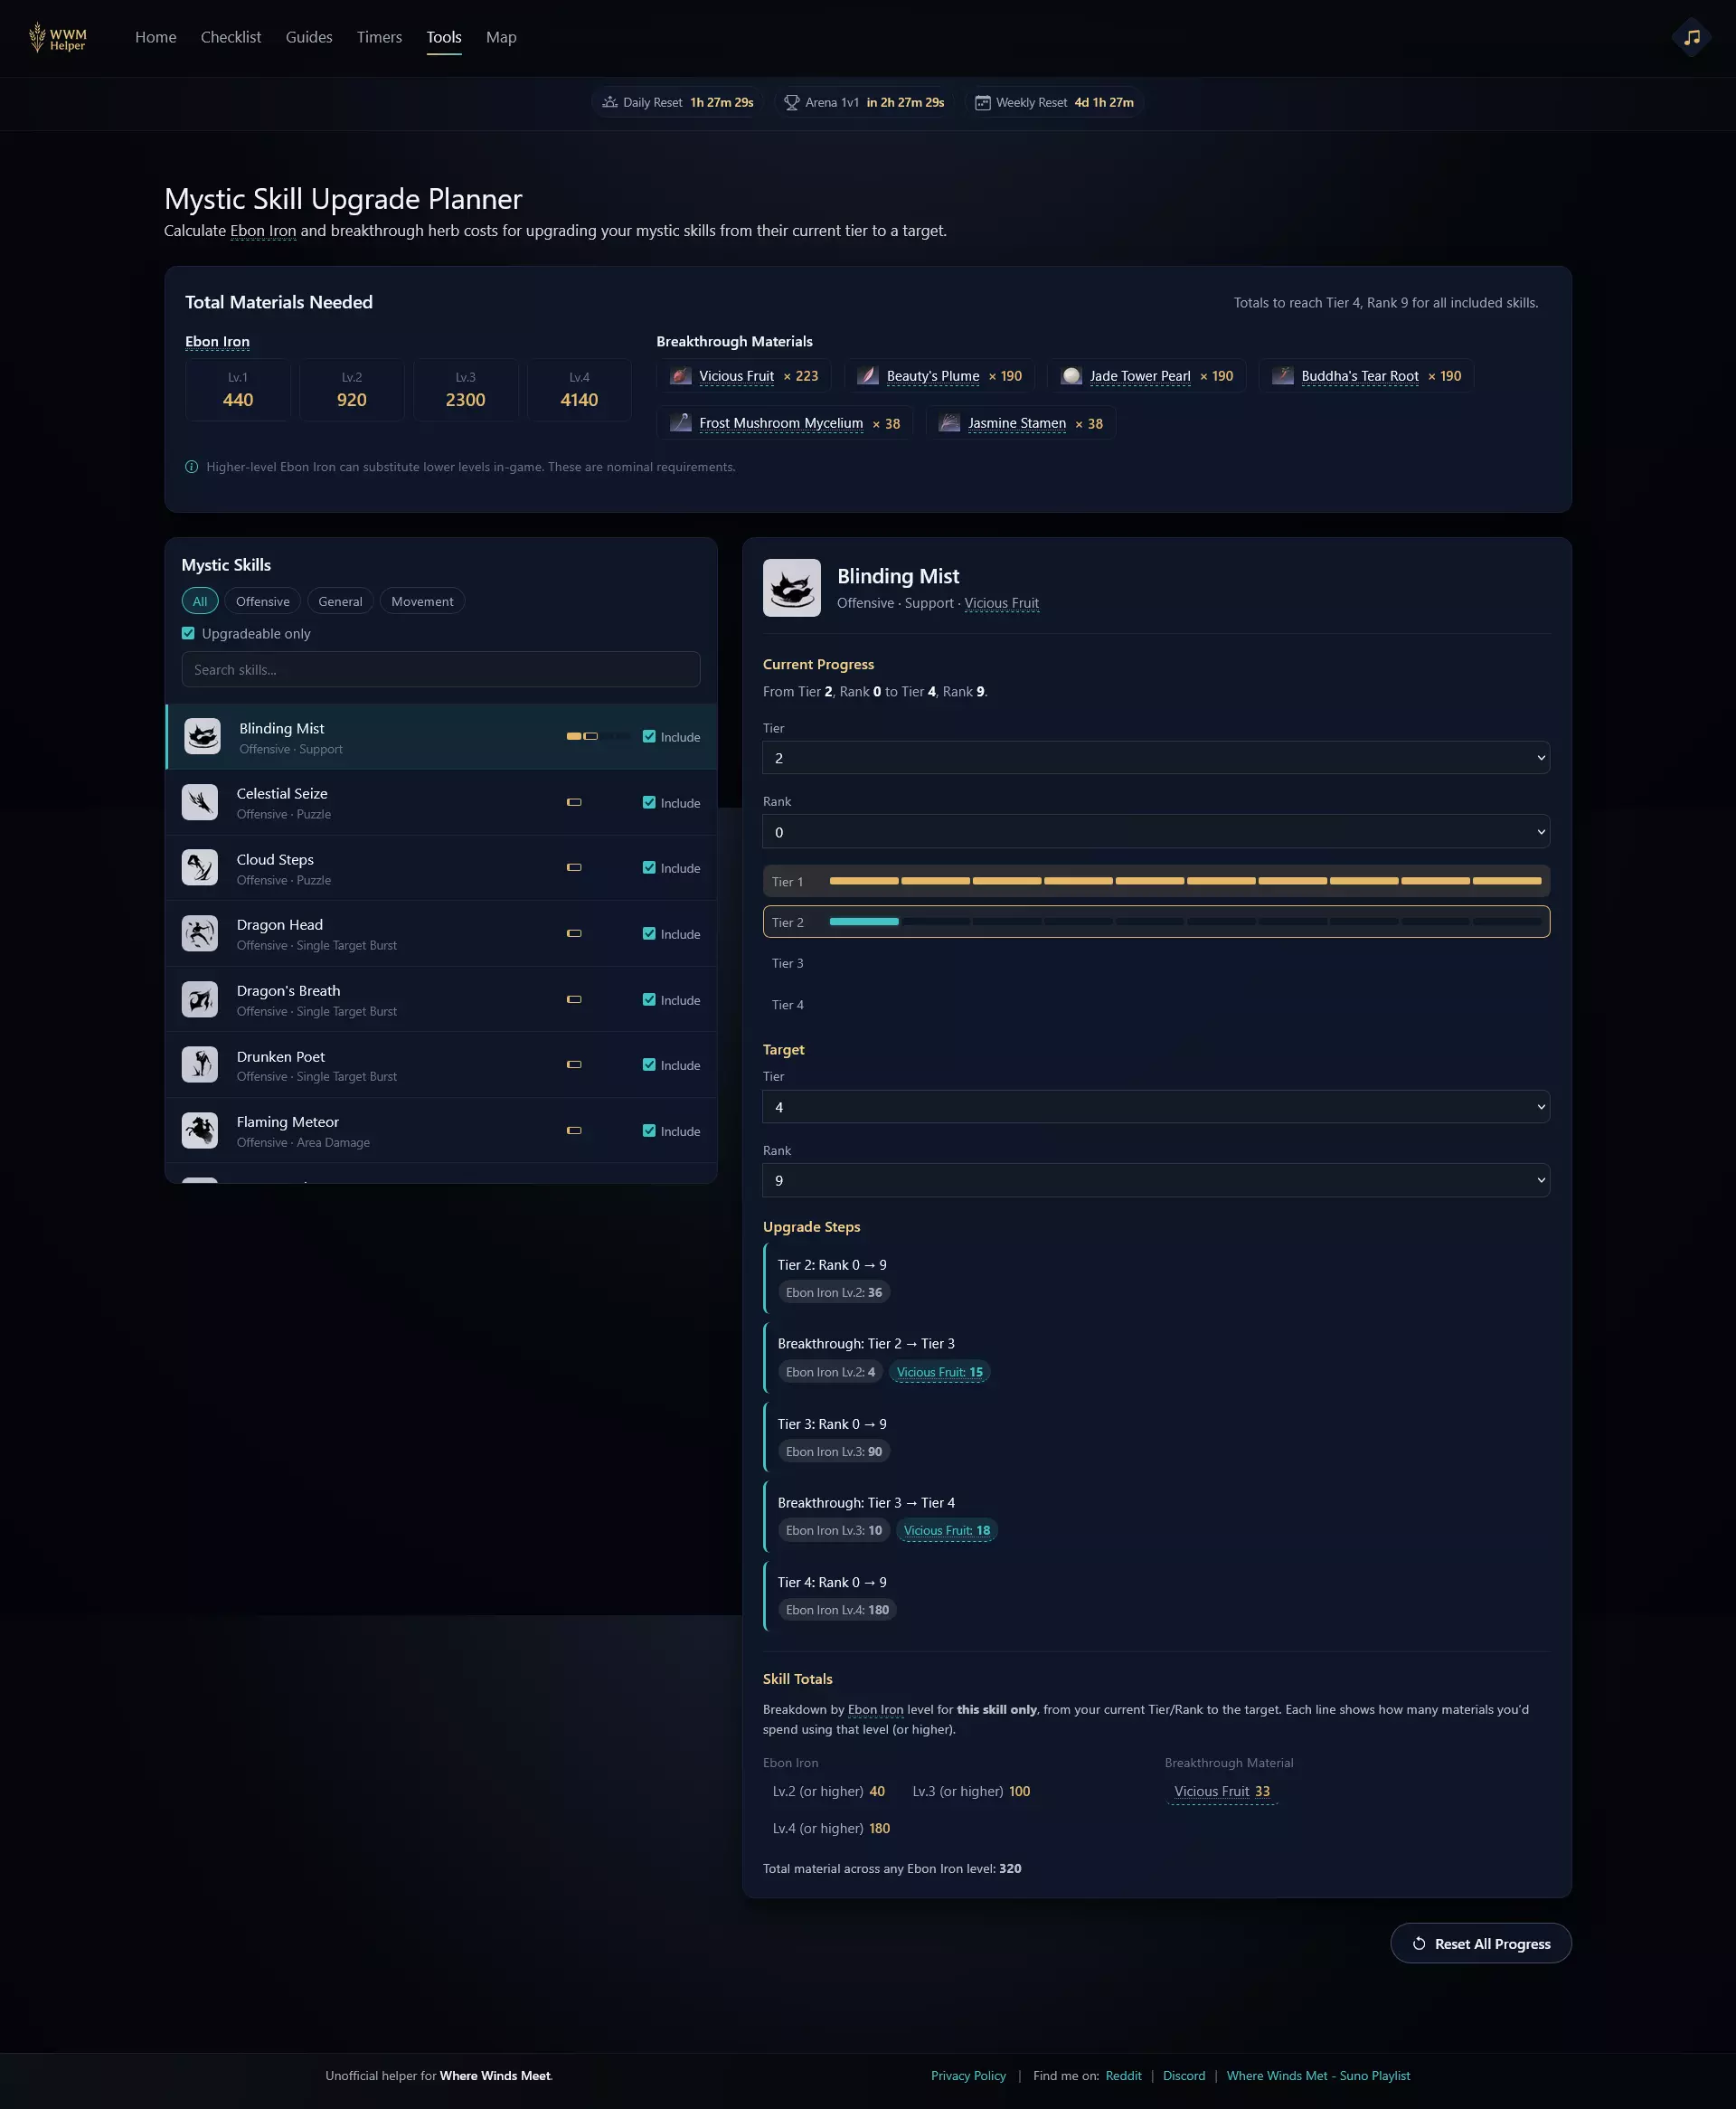1736x2109 pixels.
Task: Open the target Rank dropdown
Action: [x=1155, y=1180]
